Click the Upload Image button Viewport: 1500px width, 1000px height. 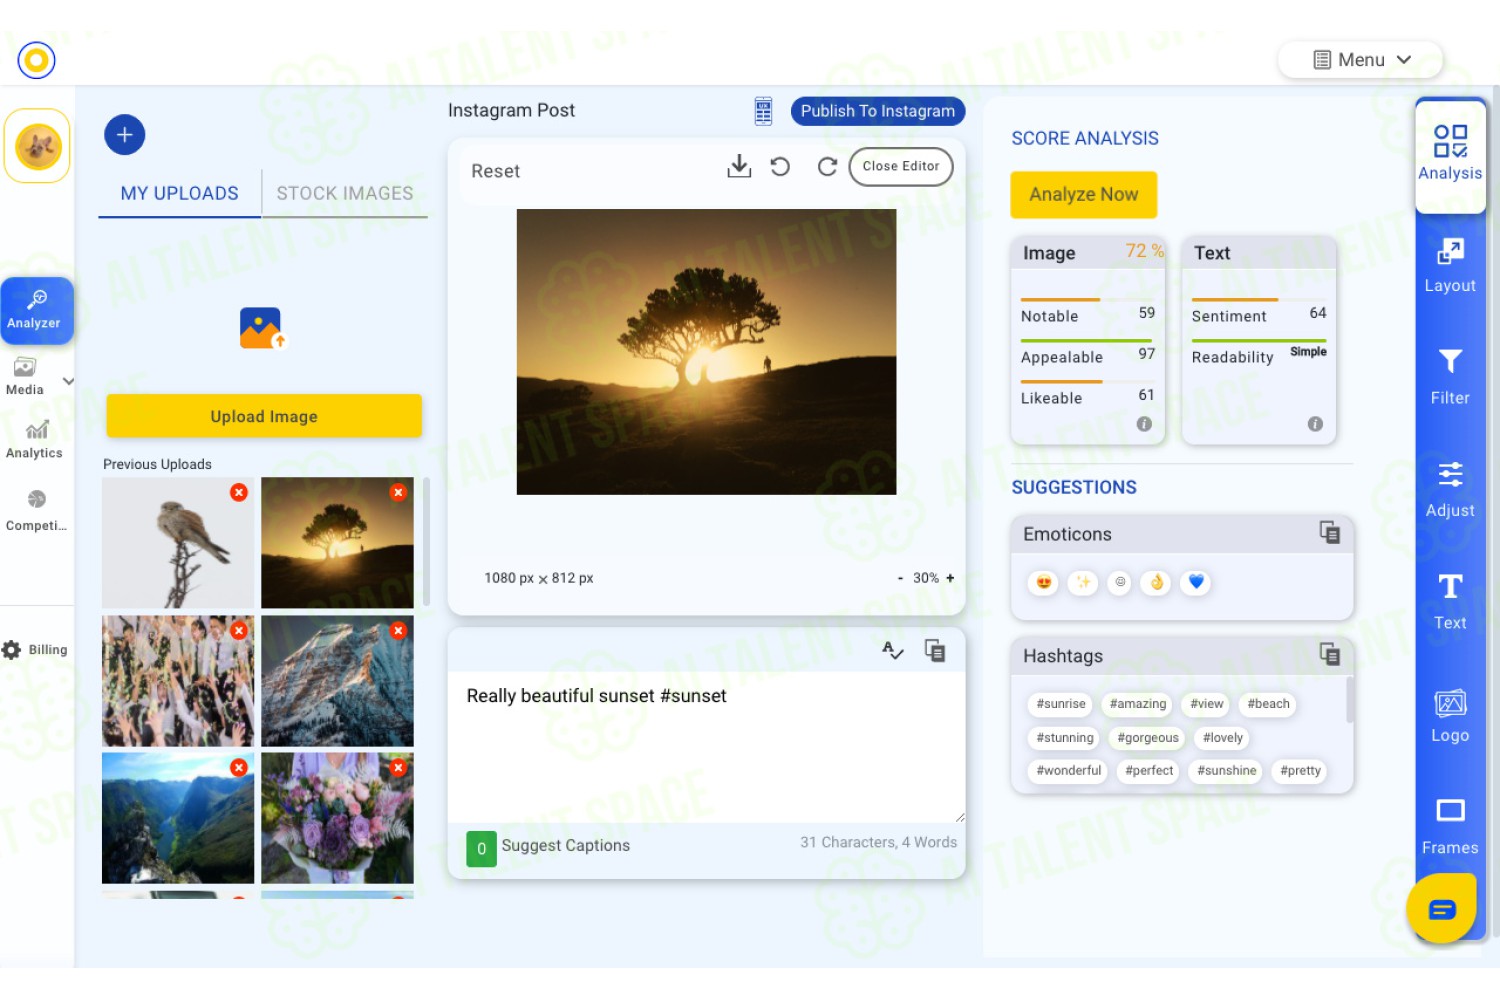264,416
